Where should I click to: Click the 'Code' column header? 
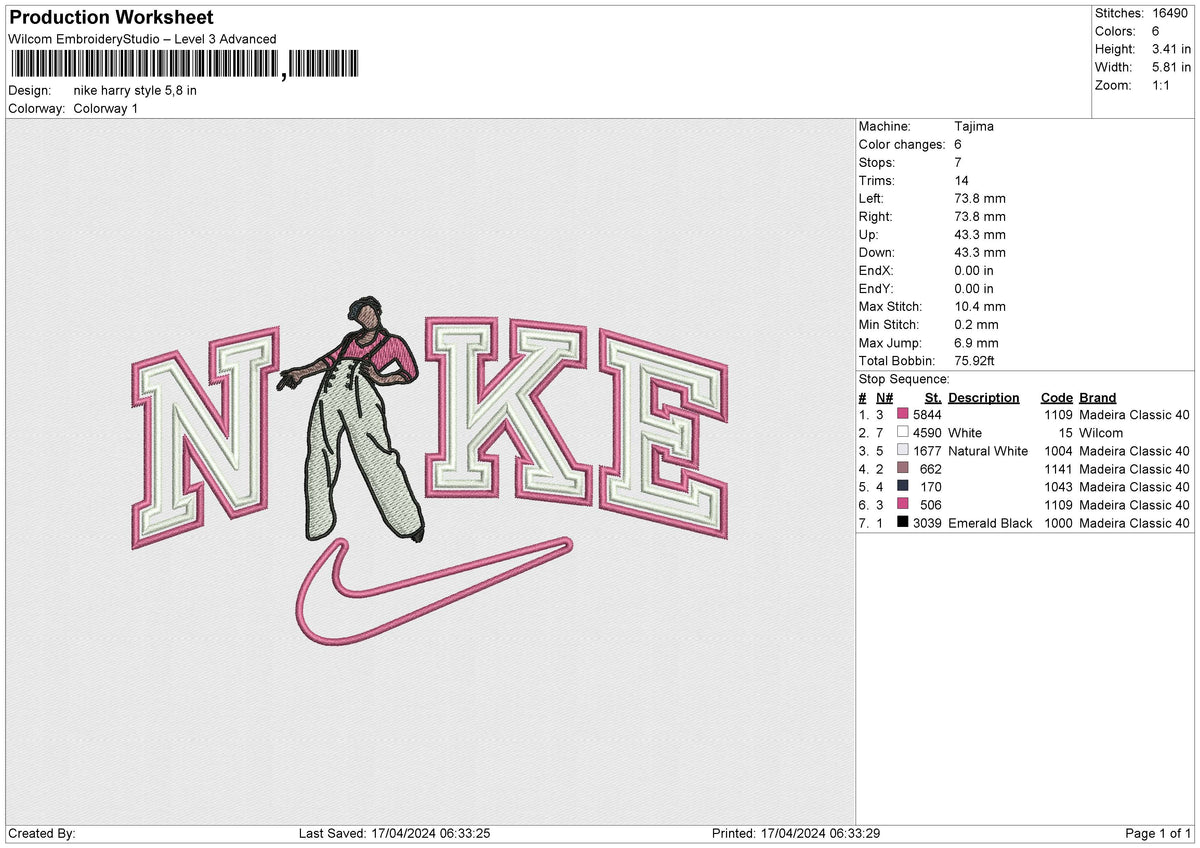[1056, 398]
